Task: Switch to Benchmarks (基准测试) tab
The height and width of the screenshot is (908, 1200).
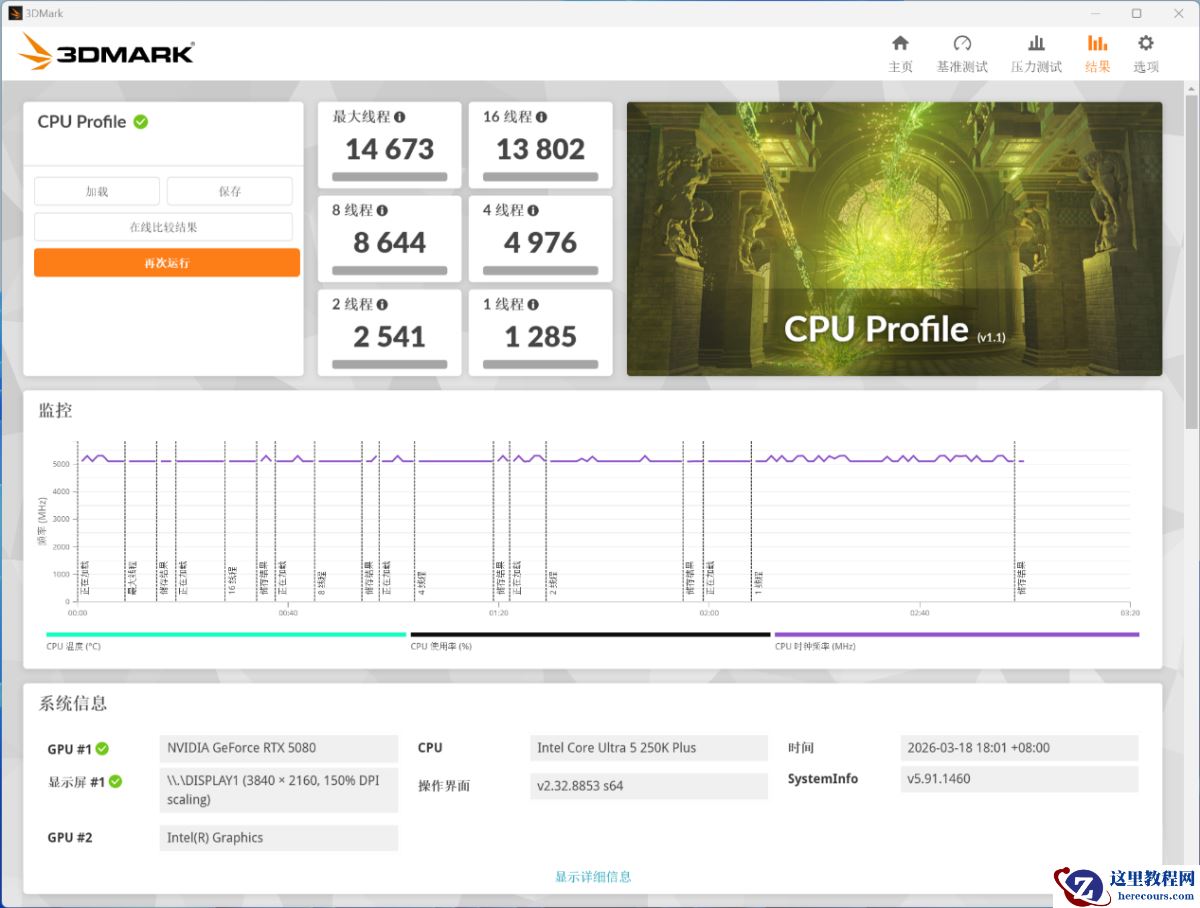Action: tap(962, 53)
